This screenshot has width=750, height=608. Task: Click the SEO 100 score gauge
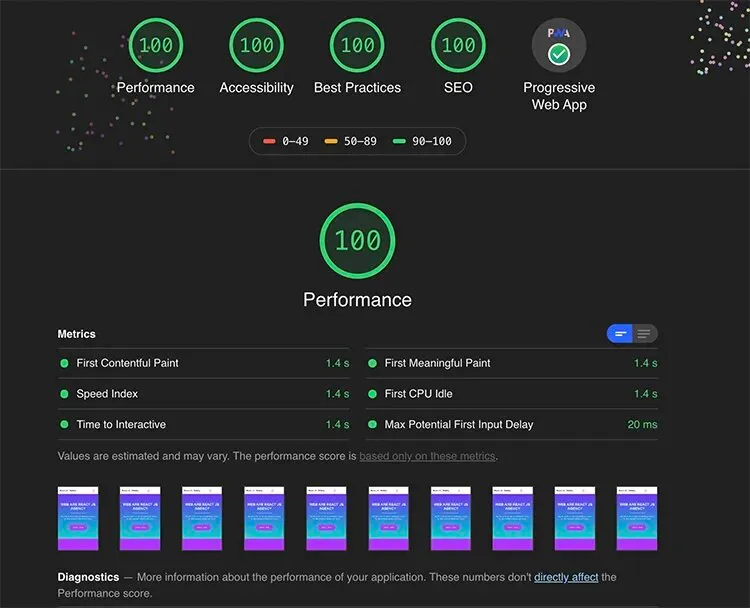point(458,45)
